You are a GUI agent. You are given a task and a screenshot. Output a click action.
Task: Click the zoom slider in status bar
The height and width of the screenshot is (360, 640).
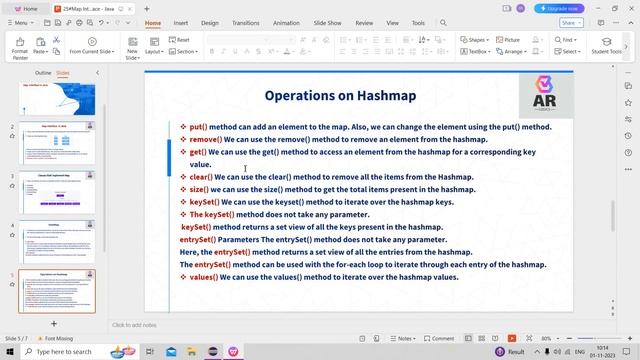point(599,338)
